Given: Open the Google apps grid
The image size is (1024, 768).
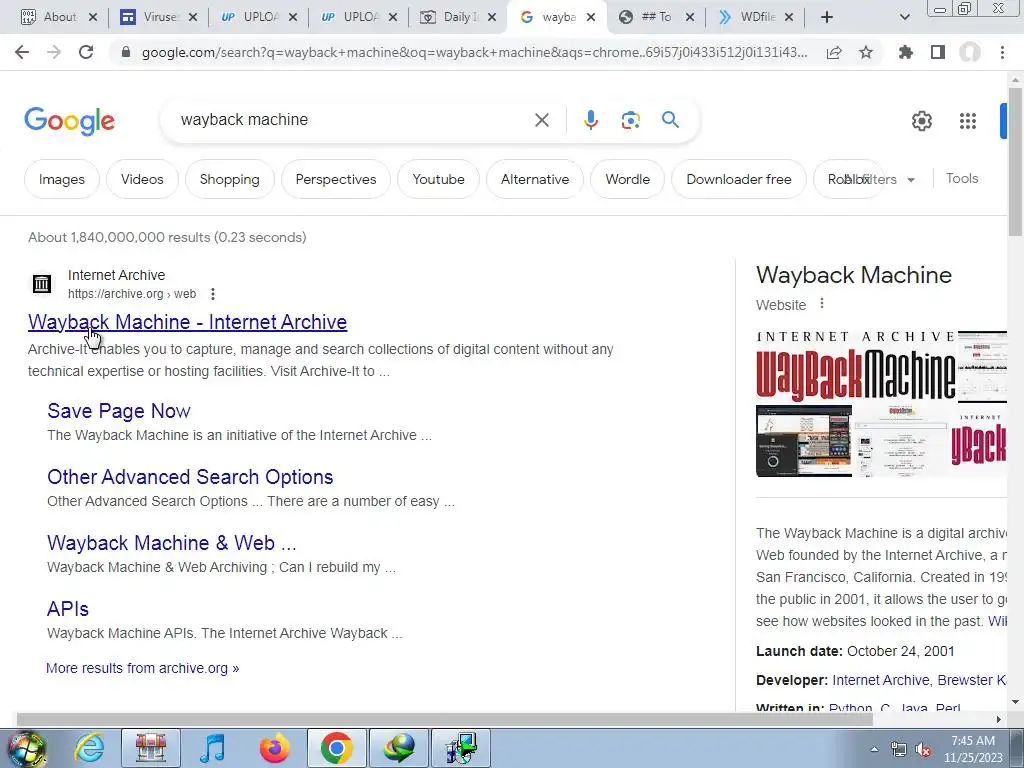Looking at the screenshot, I should (968, 121).
